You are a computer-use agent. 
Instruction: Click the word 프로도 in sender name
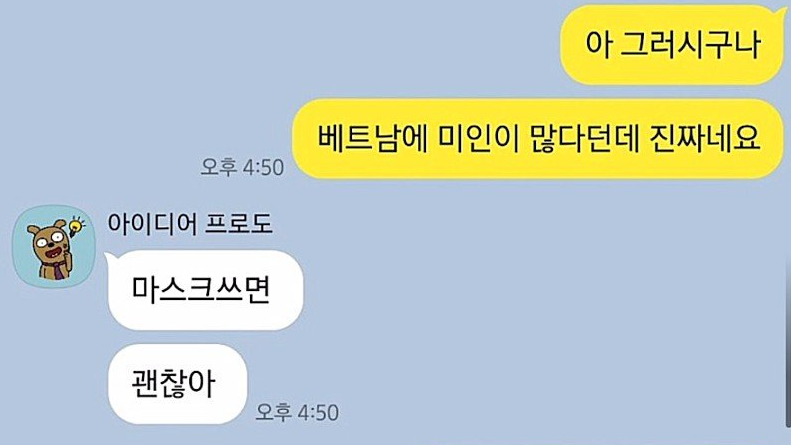pos(239,224)
